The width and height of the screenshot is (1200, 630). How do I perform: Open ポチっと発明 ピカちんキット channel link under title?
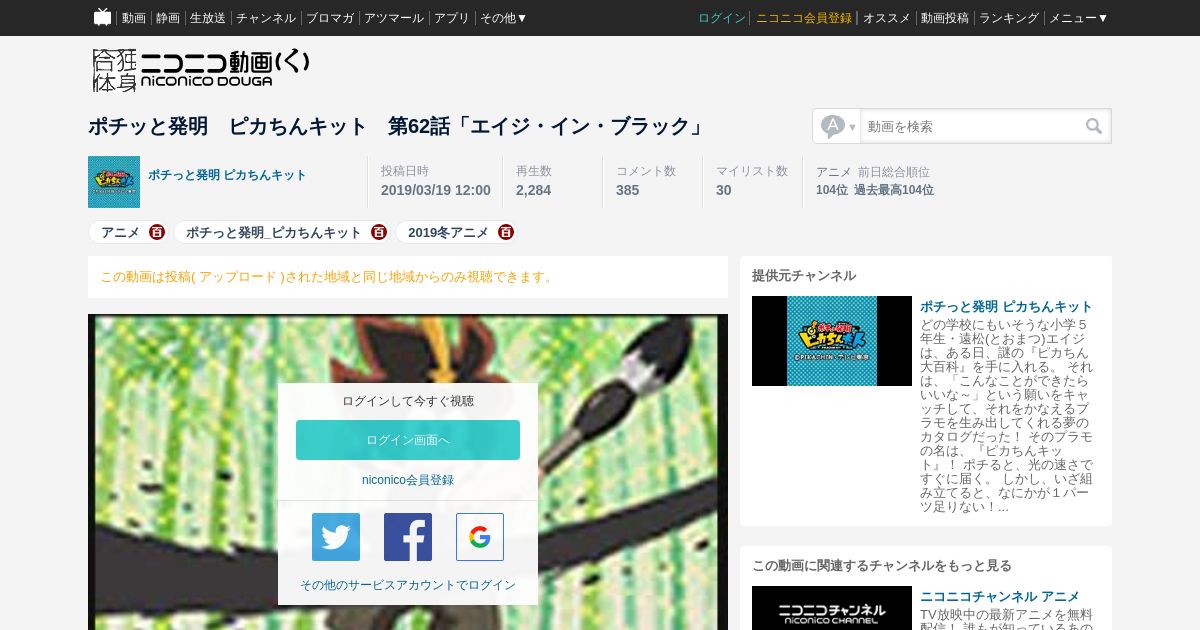pyautogui.click(x=227, y=175)
